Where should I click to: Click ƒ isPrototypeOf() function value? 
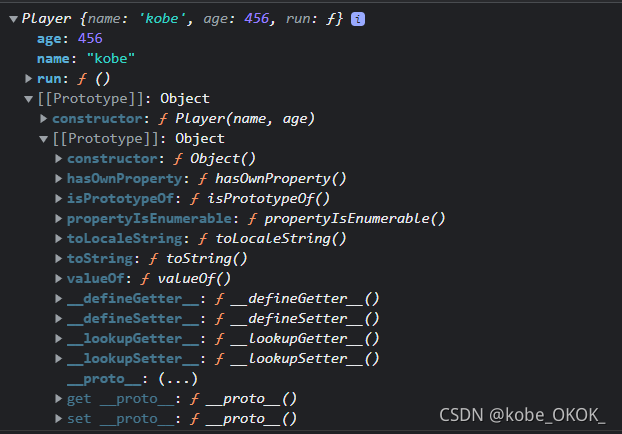point(260,198)
